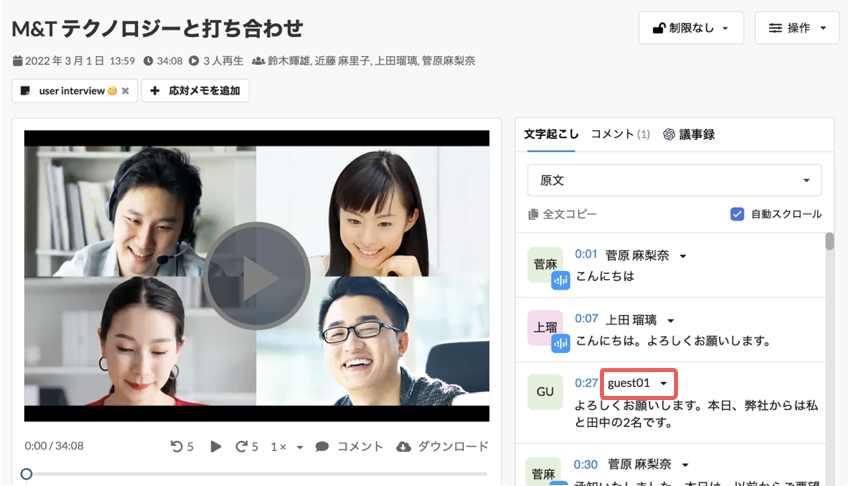848x486 pixels.
Task: Open the 制限なし access dropdown
Action: (691, 28)
